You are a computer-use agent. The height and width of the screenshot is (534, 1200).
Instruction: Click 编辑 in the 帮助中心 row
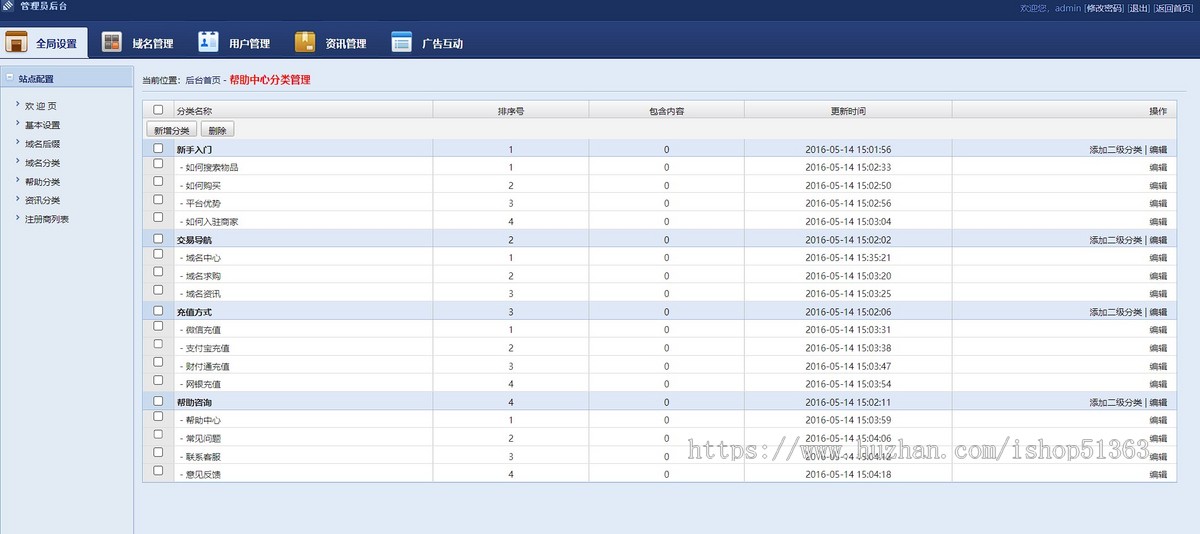tap(1158, 420)
